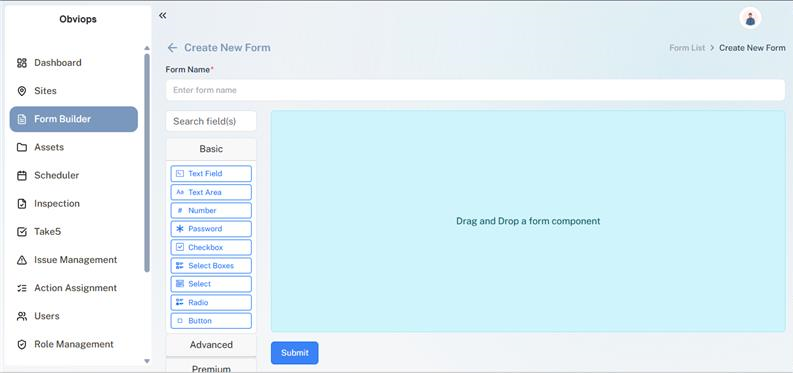Image resolution: width=793 pixels, height=373 pixels.
Task: Click the Form Builder document icon
Action: (x=21, y=119)
